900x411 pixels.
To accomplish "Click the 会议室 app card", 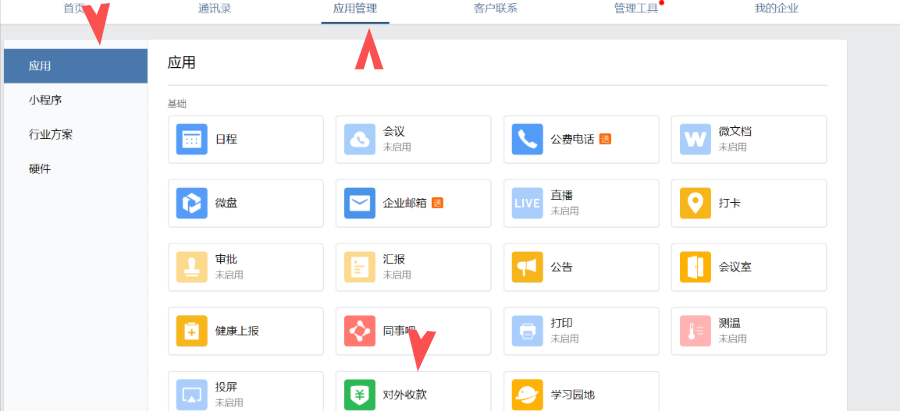I will (x=748, y=267).
